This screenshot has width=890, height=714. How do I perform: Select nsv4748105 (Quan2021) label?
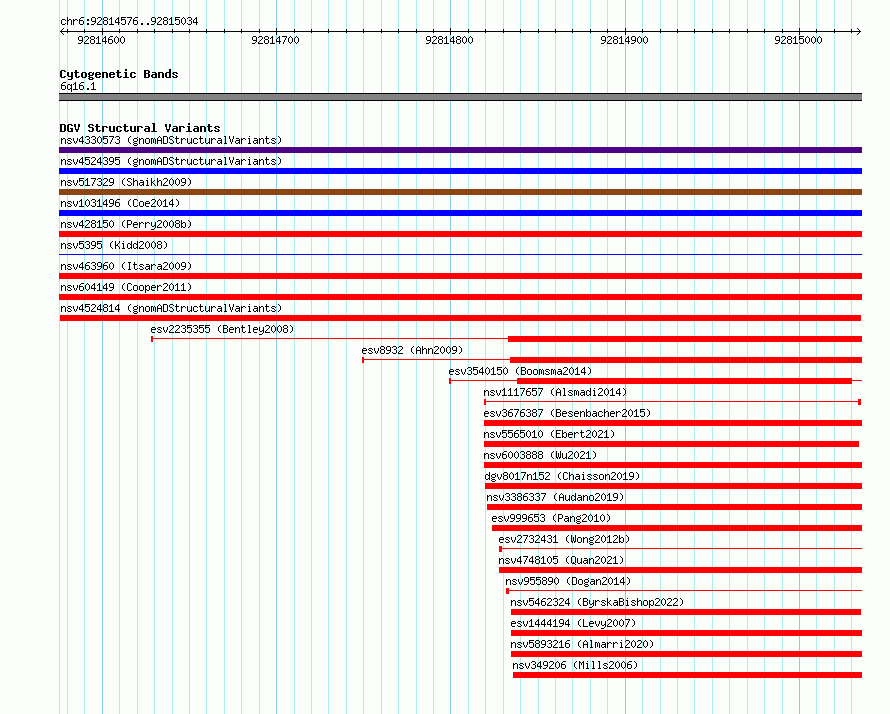coord(561,560)
